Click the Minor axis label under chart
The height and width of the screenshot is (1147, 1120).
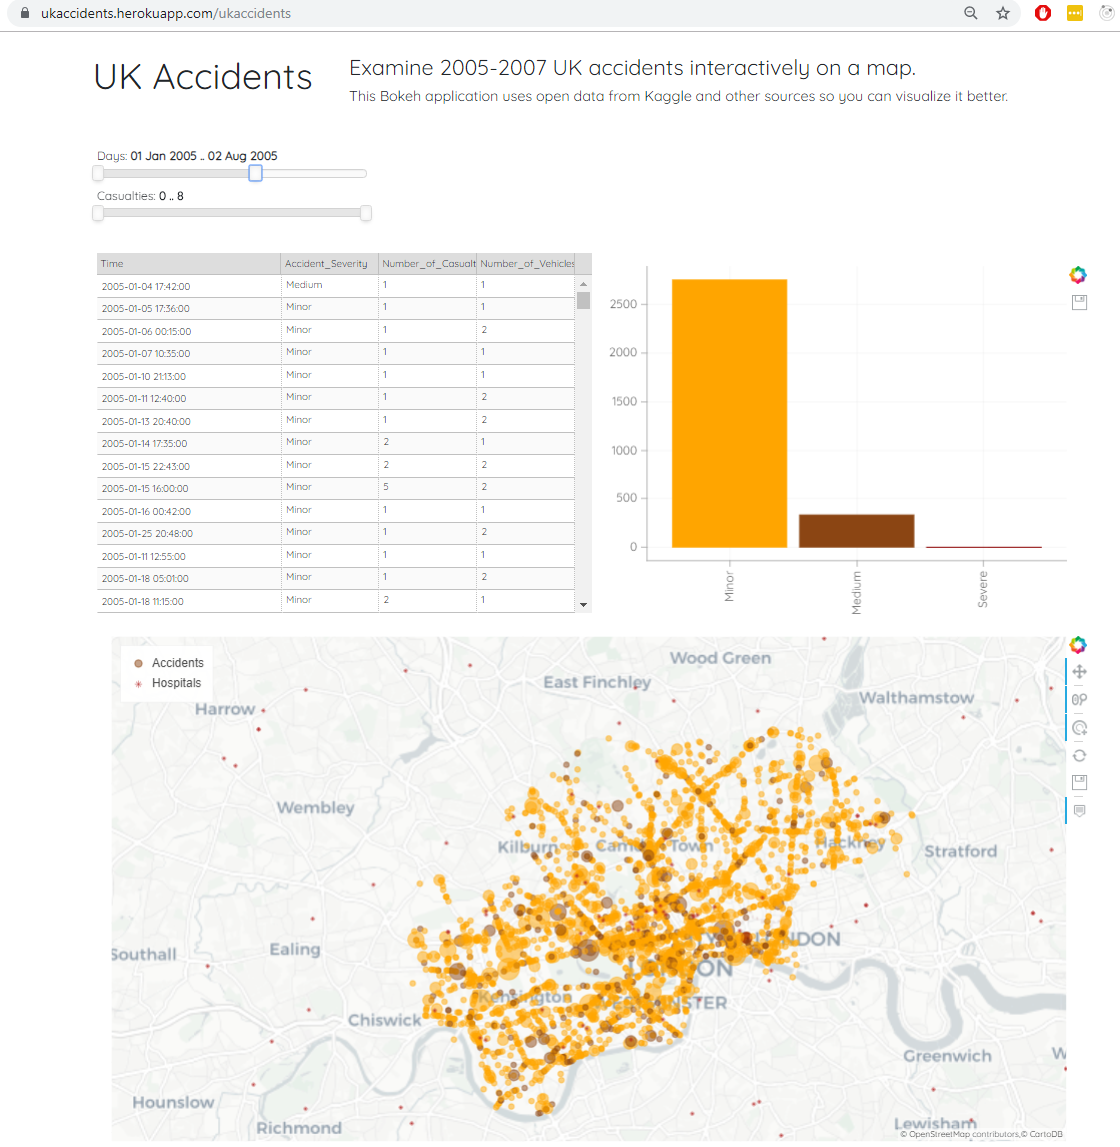pos(729,587)
